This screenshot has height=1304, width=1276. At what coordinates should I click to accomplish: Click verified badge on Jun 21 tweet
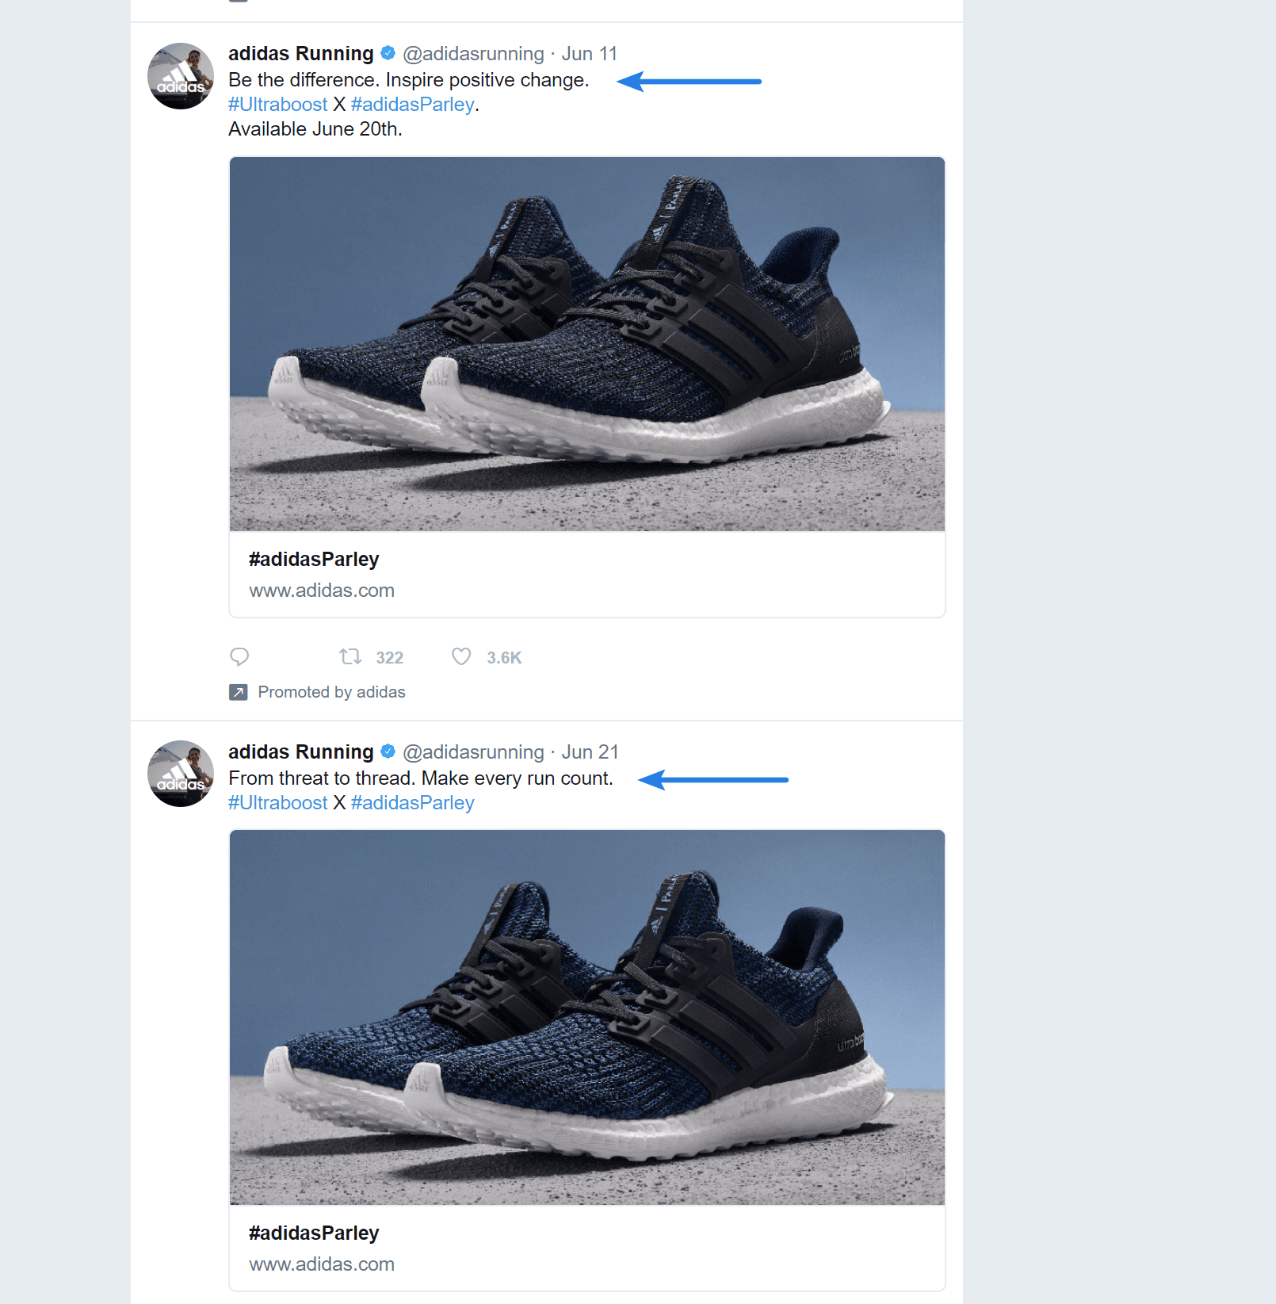pos(388,751)
